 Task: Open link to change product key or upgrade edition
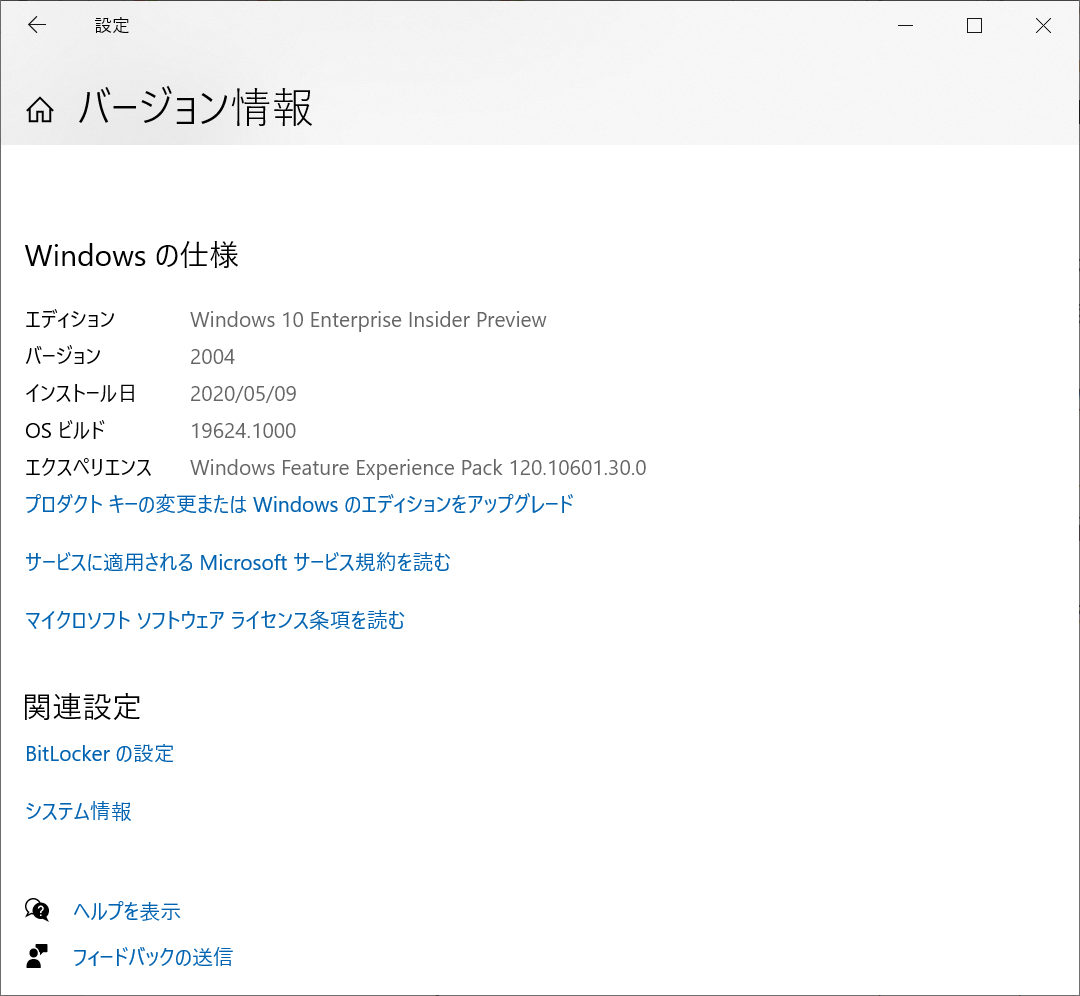coord(299,504)
